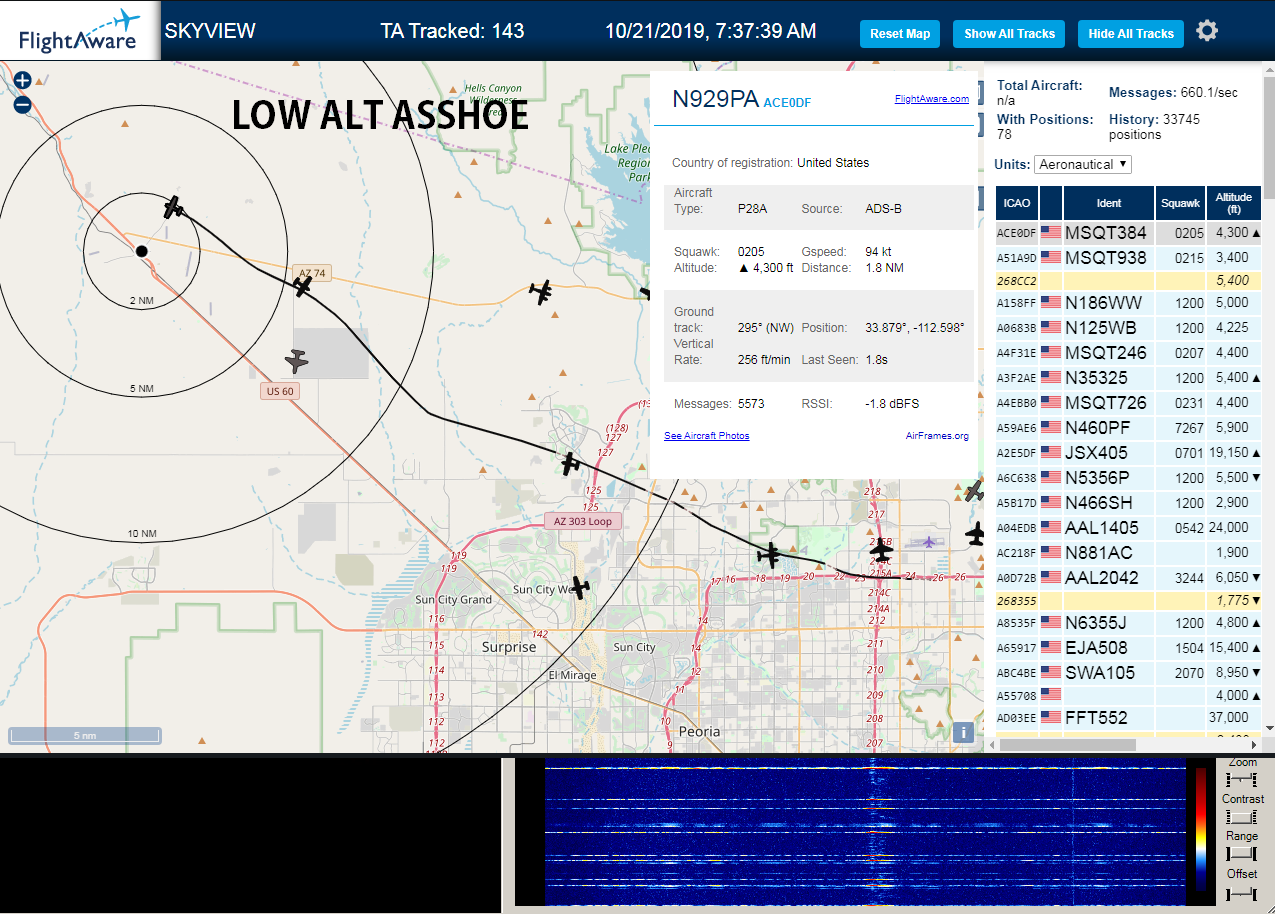The width and height of the screenshot is (1275, 915).
Task: Adjust the waterfall Zoom slider
Action: [x=1241, y=779]
